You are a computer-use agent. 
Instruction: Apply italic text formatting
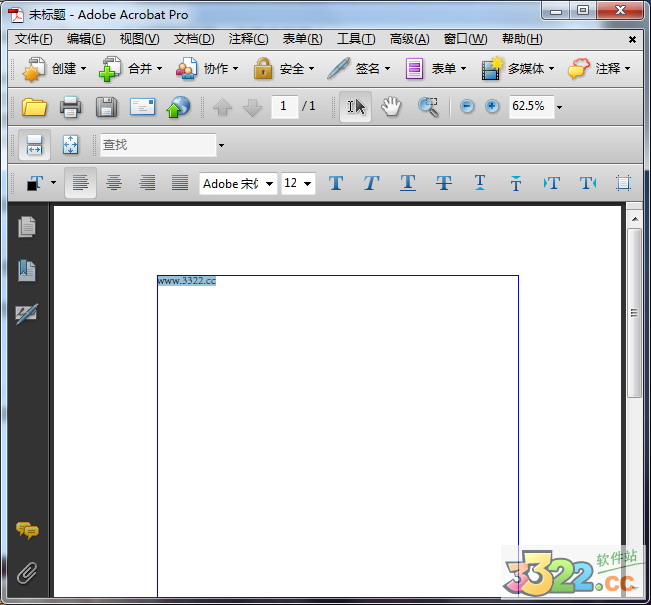pos(371,183)
